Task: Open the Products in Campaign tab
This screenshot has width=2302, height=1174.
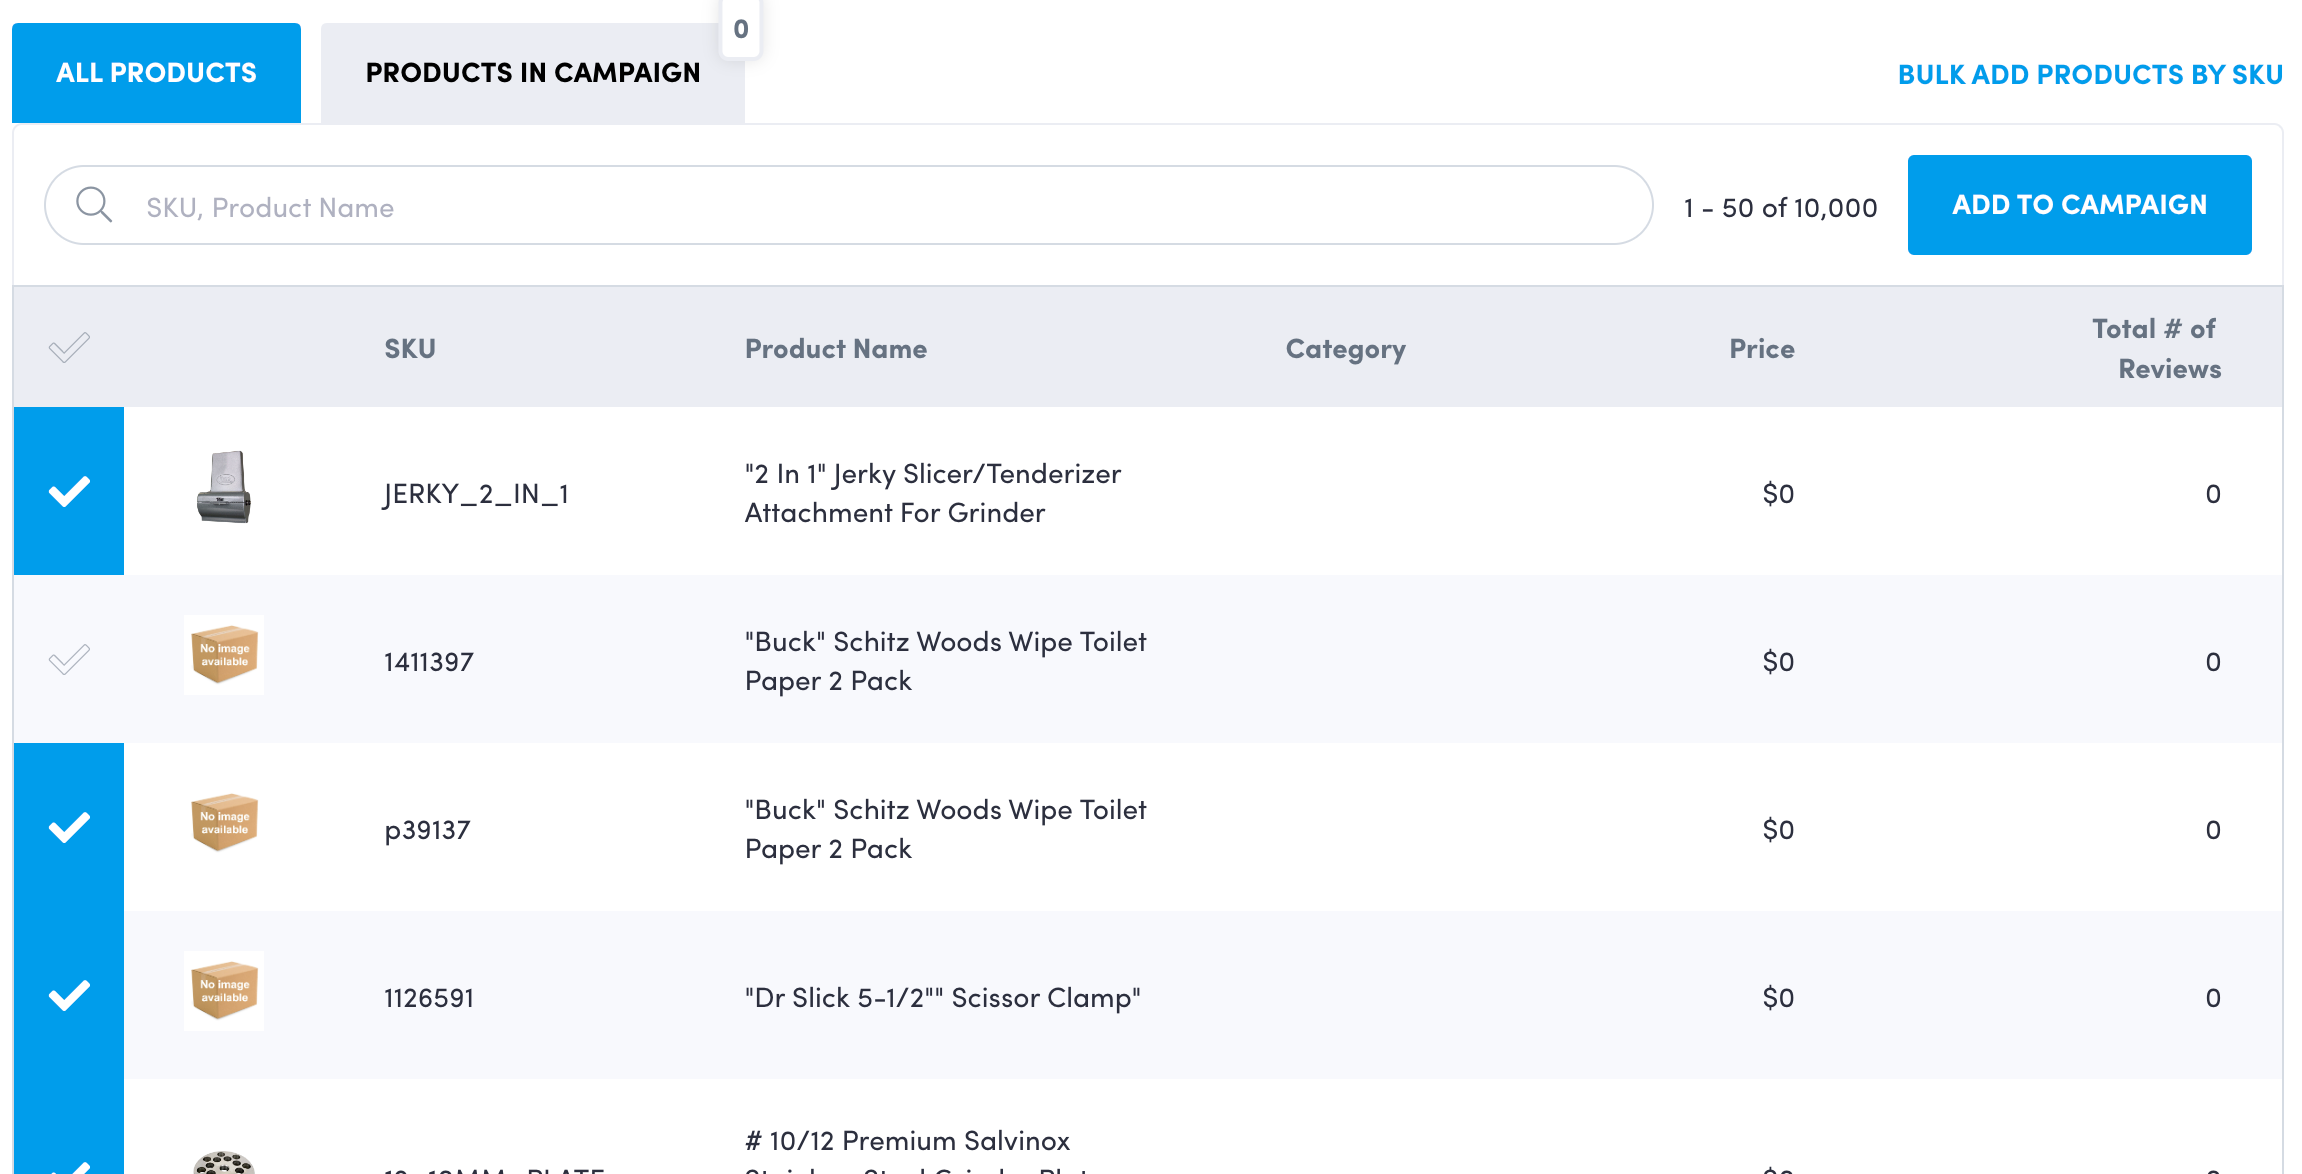Action: coord(532,73)
